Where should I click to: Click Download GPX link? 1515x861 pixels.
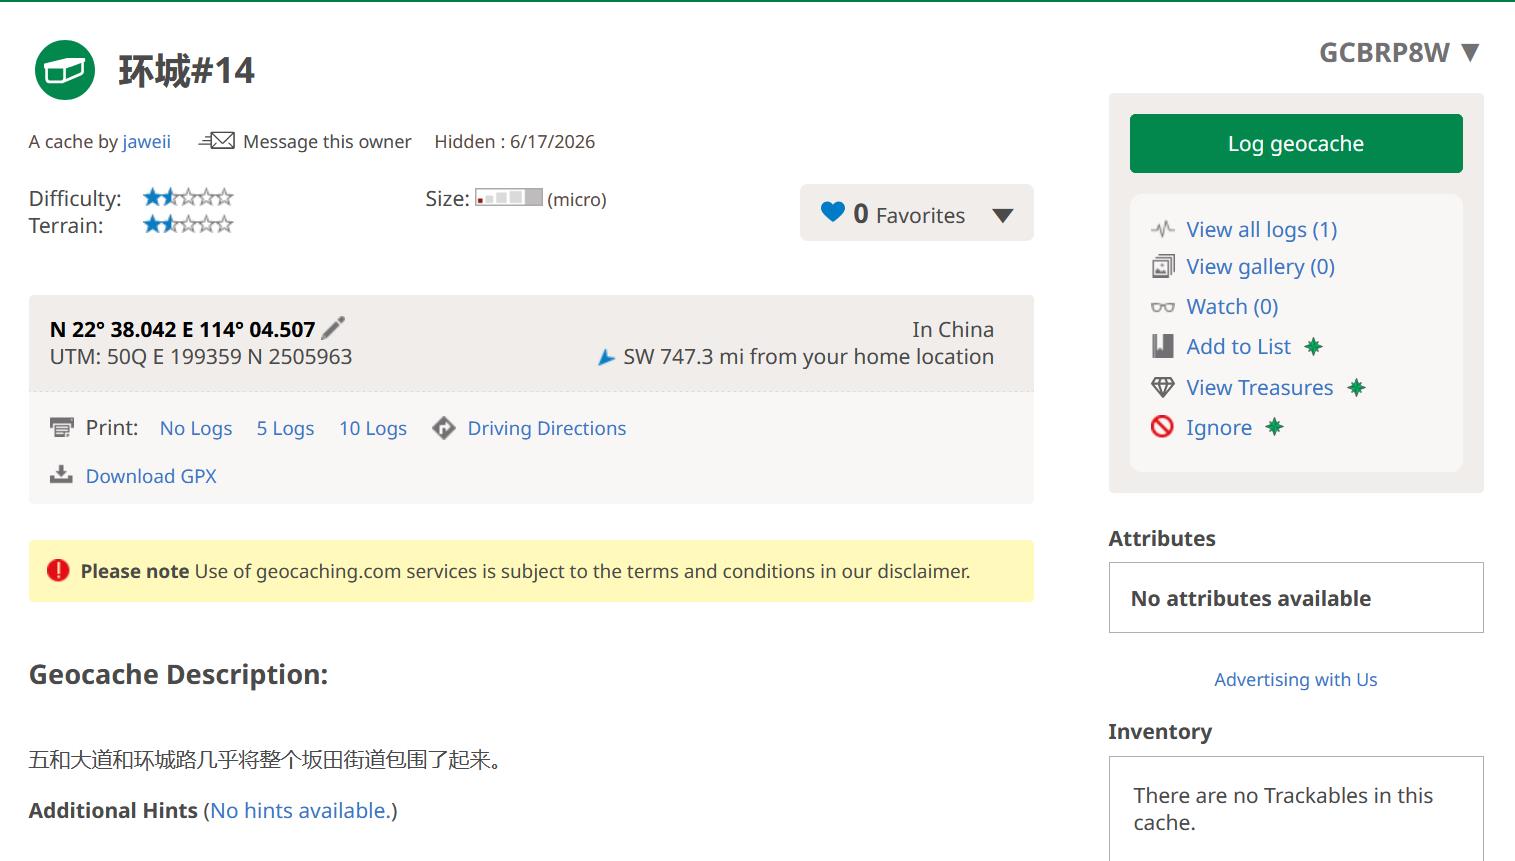151,476
